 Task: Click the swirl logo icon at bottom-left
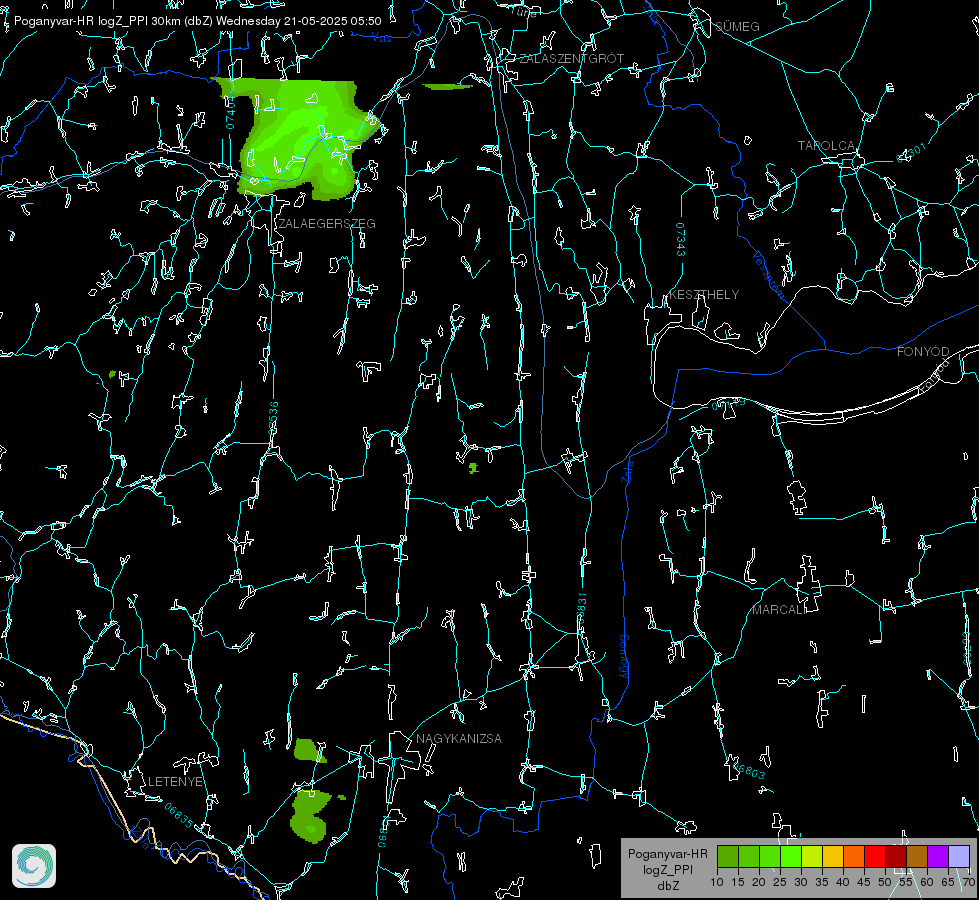click(34, 866)
